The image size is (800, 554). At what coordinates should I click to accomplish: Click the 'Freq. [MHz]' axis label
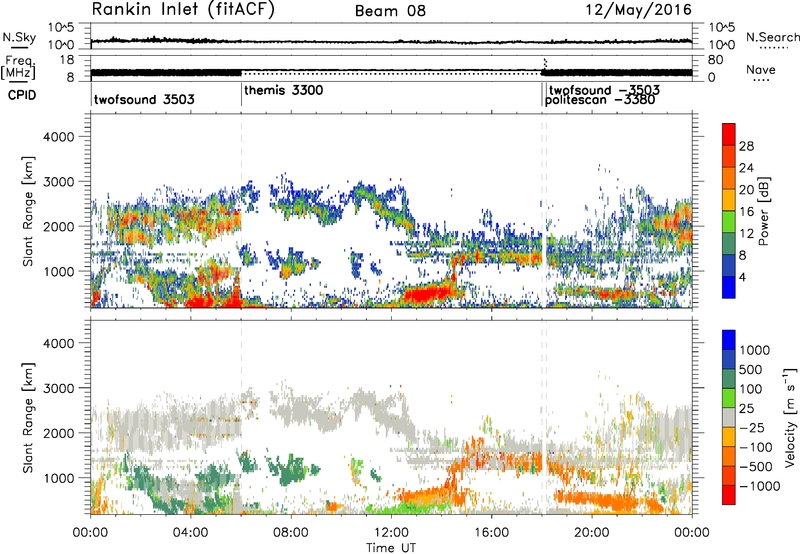[18, 68]
